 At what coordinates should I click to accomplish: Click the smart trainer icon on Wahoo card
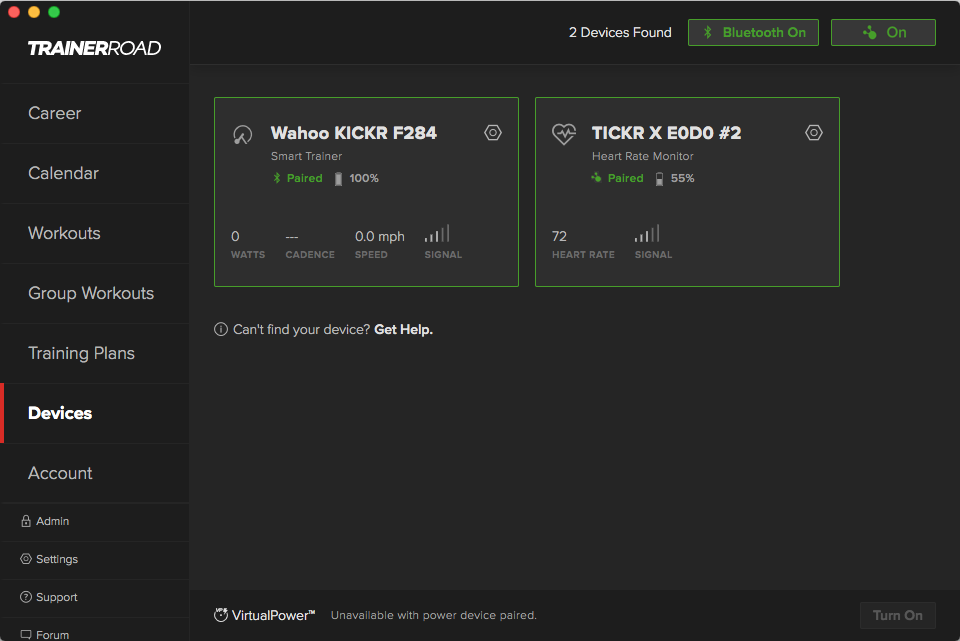pos(242,135)
